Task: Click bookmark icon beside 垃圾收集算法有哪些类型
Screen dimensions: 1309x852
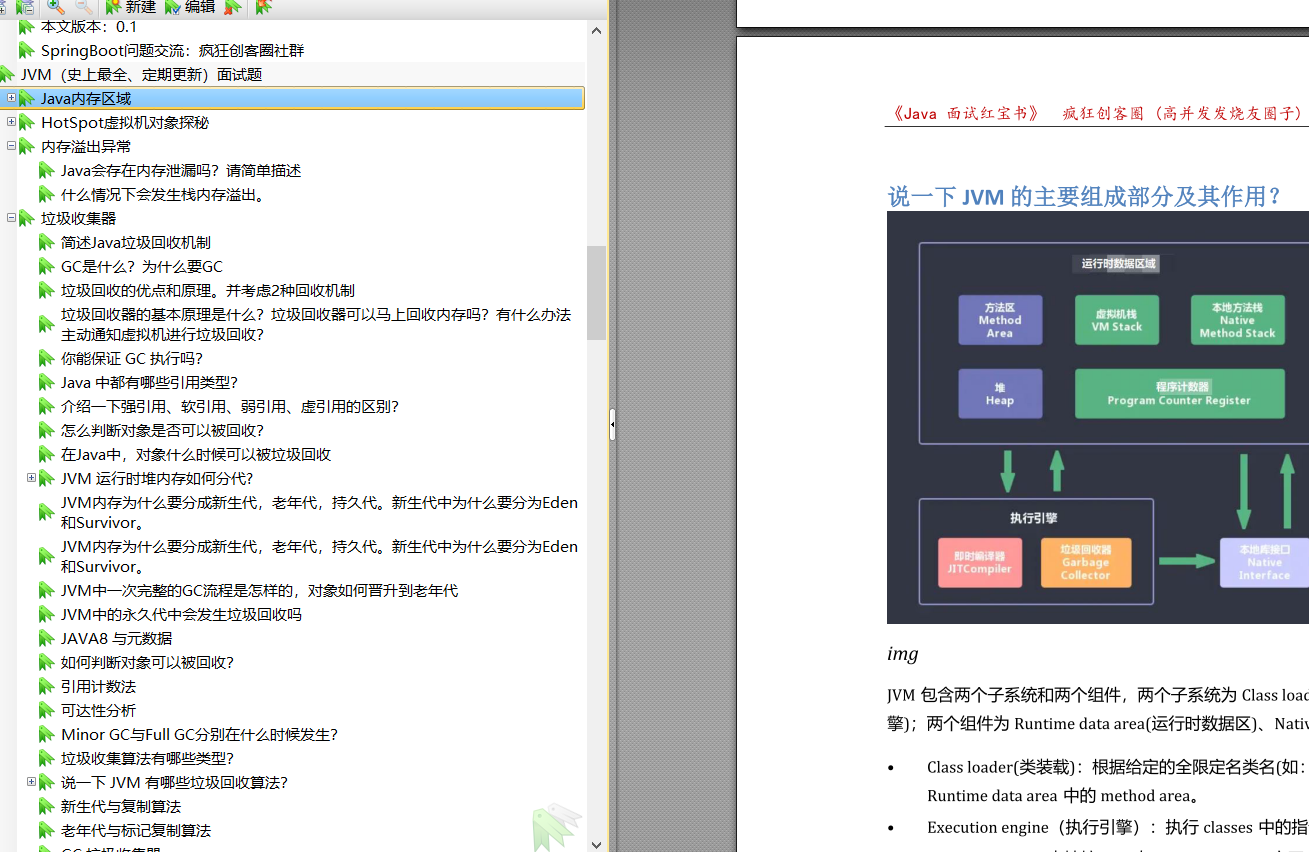Action: [47, 758]
